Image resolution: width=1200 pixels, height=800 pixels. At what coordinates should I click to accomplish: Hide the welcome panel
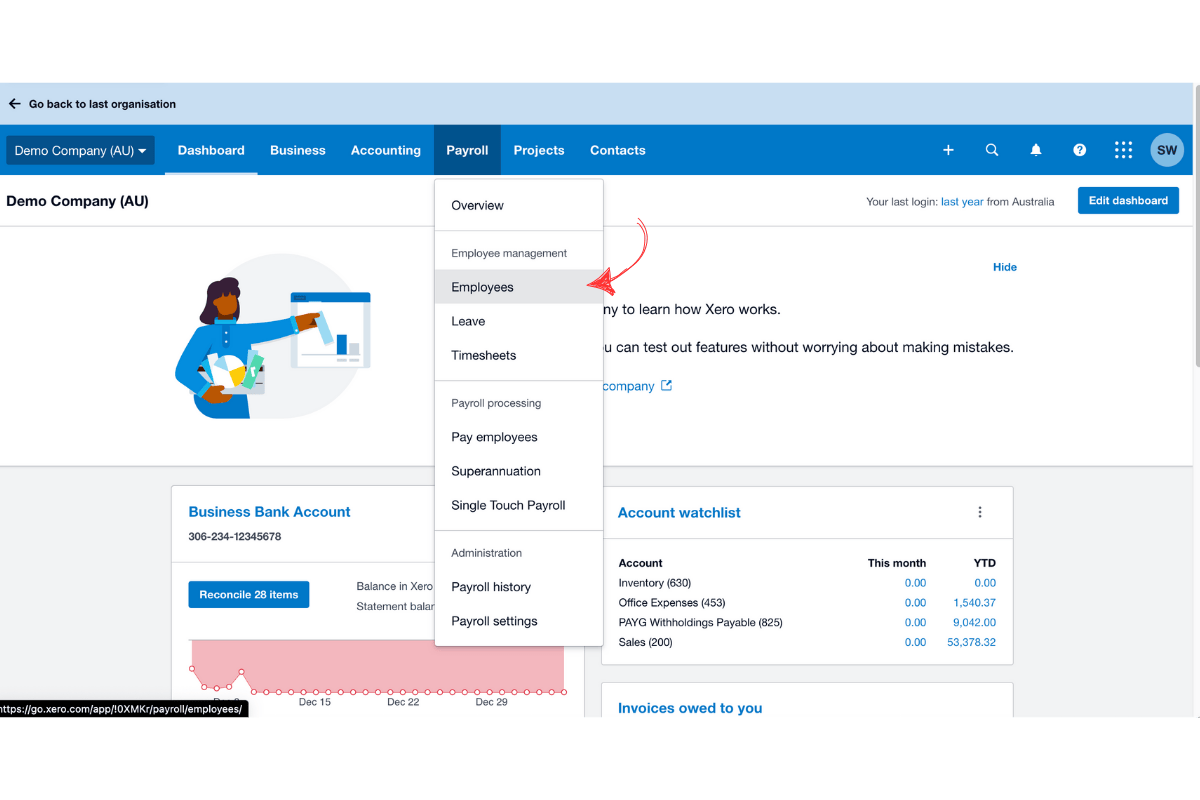pyautogui.click(x=1004, y=267)
